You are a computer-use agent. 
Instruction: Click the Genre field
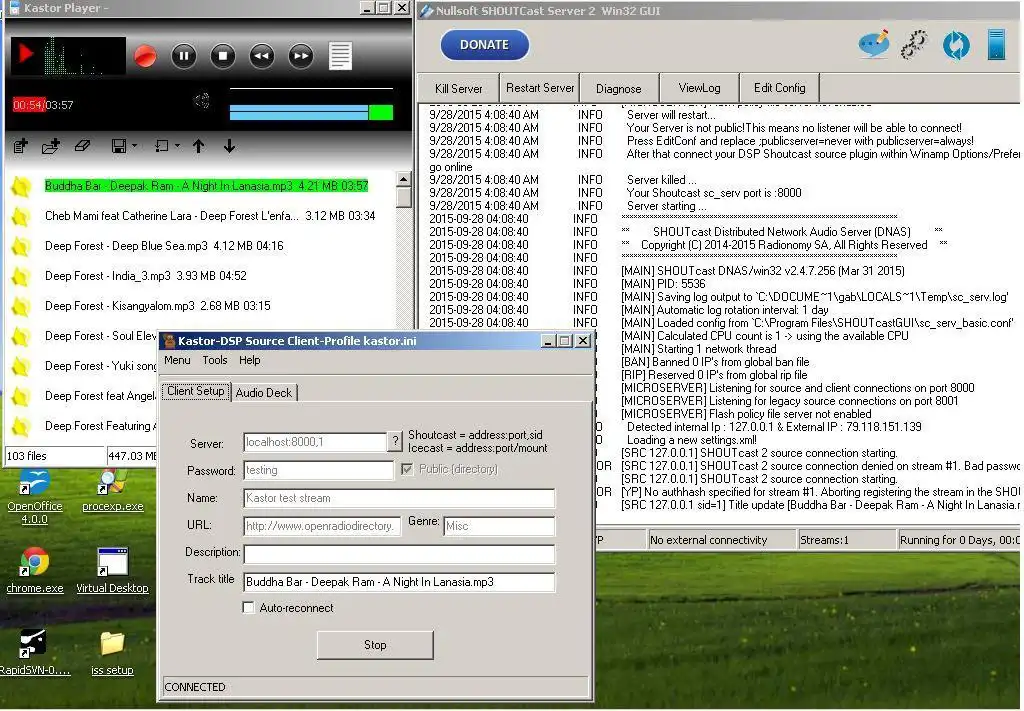click(x=499, y=526)
